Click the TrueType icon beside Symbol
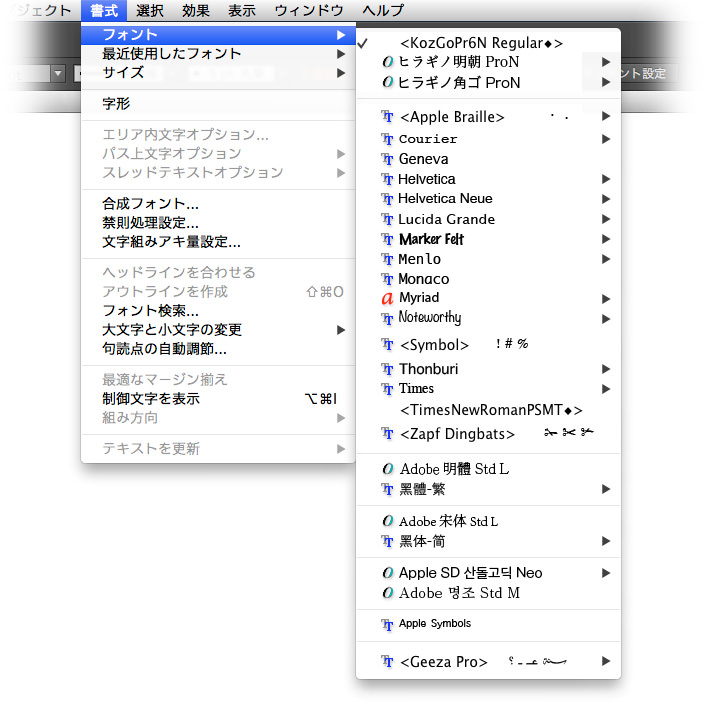Screen dimensions: 704x702 pyautogui.click(x=387, y=344)
